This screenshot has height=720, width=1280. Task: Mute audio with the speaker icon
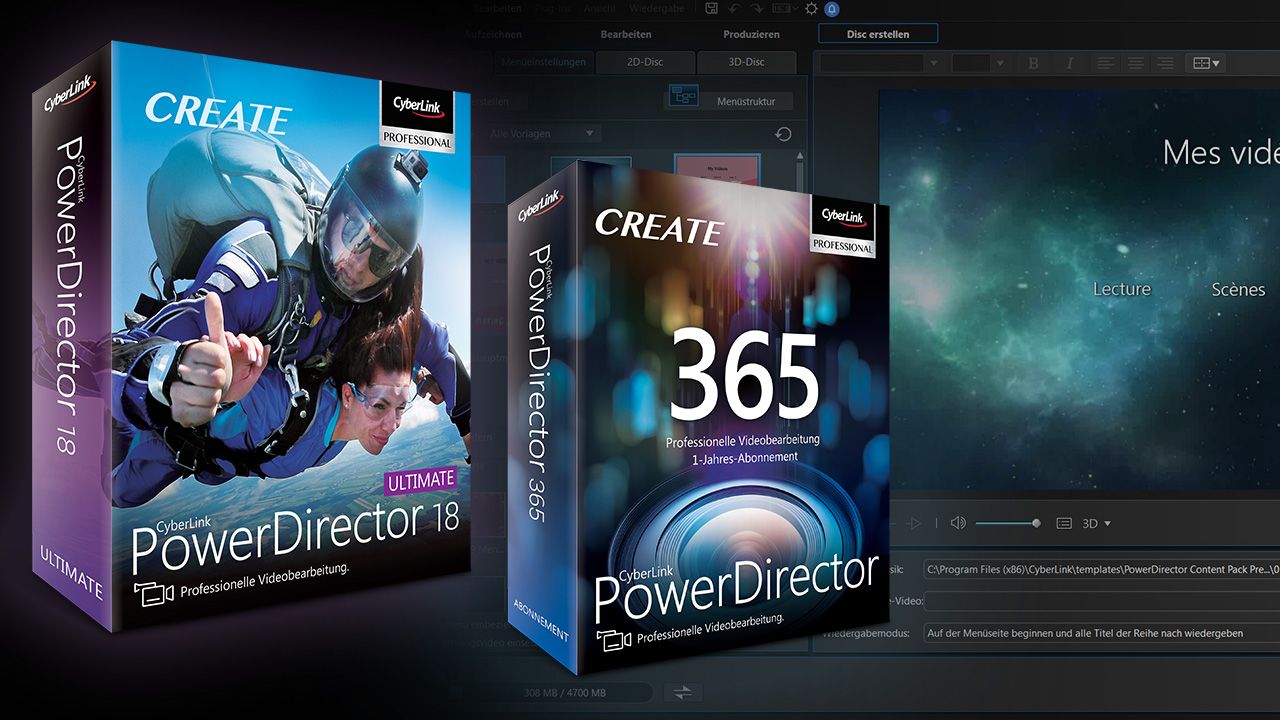pos(958,523)
